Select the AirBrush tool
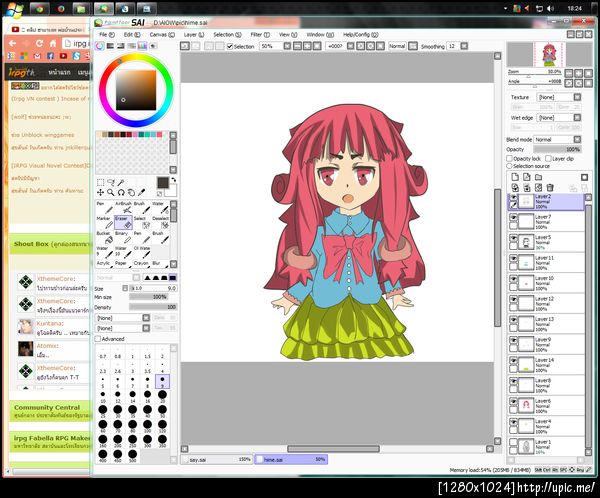 [123, 208]
